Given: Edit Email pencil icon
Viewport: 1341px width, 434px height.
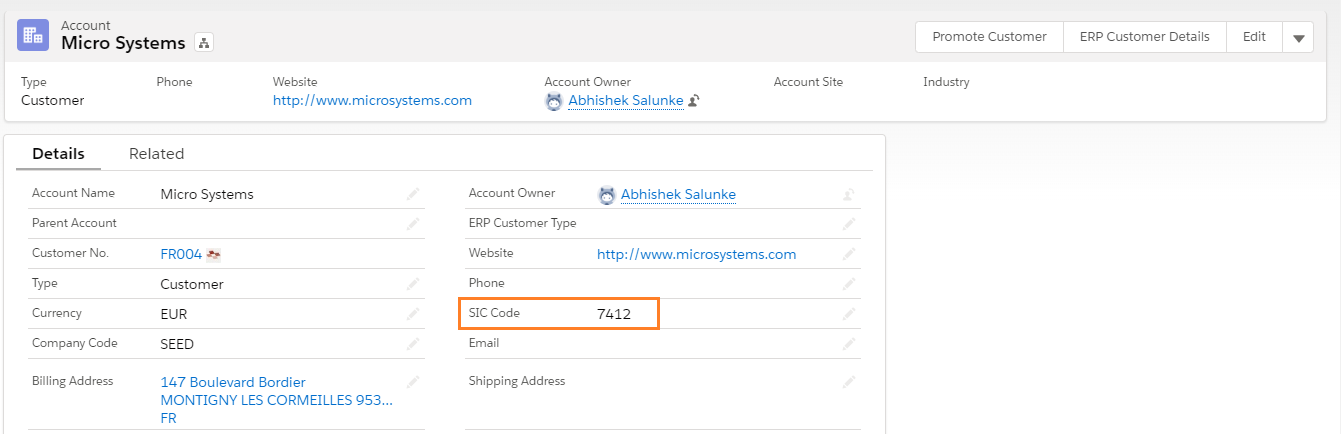Looking at the screenshot, I should pyautogui.click(x=849, y=344).
